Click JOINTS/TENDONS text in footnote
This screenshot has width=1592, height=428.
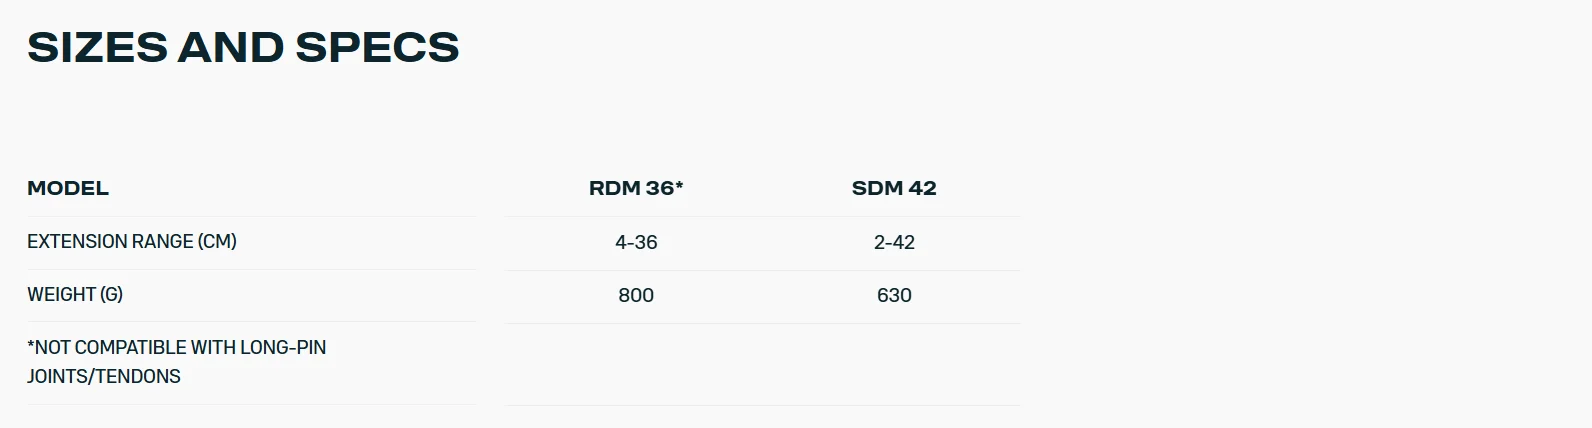point(104,376)
